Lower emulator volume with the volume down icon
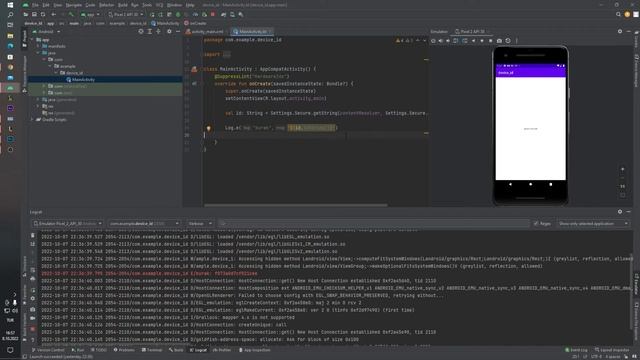 [x=448, y=41]
